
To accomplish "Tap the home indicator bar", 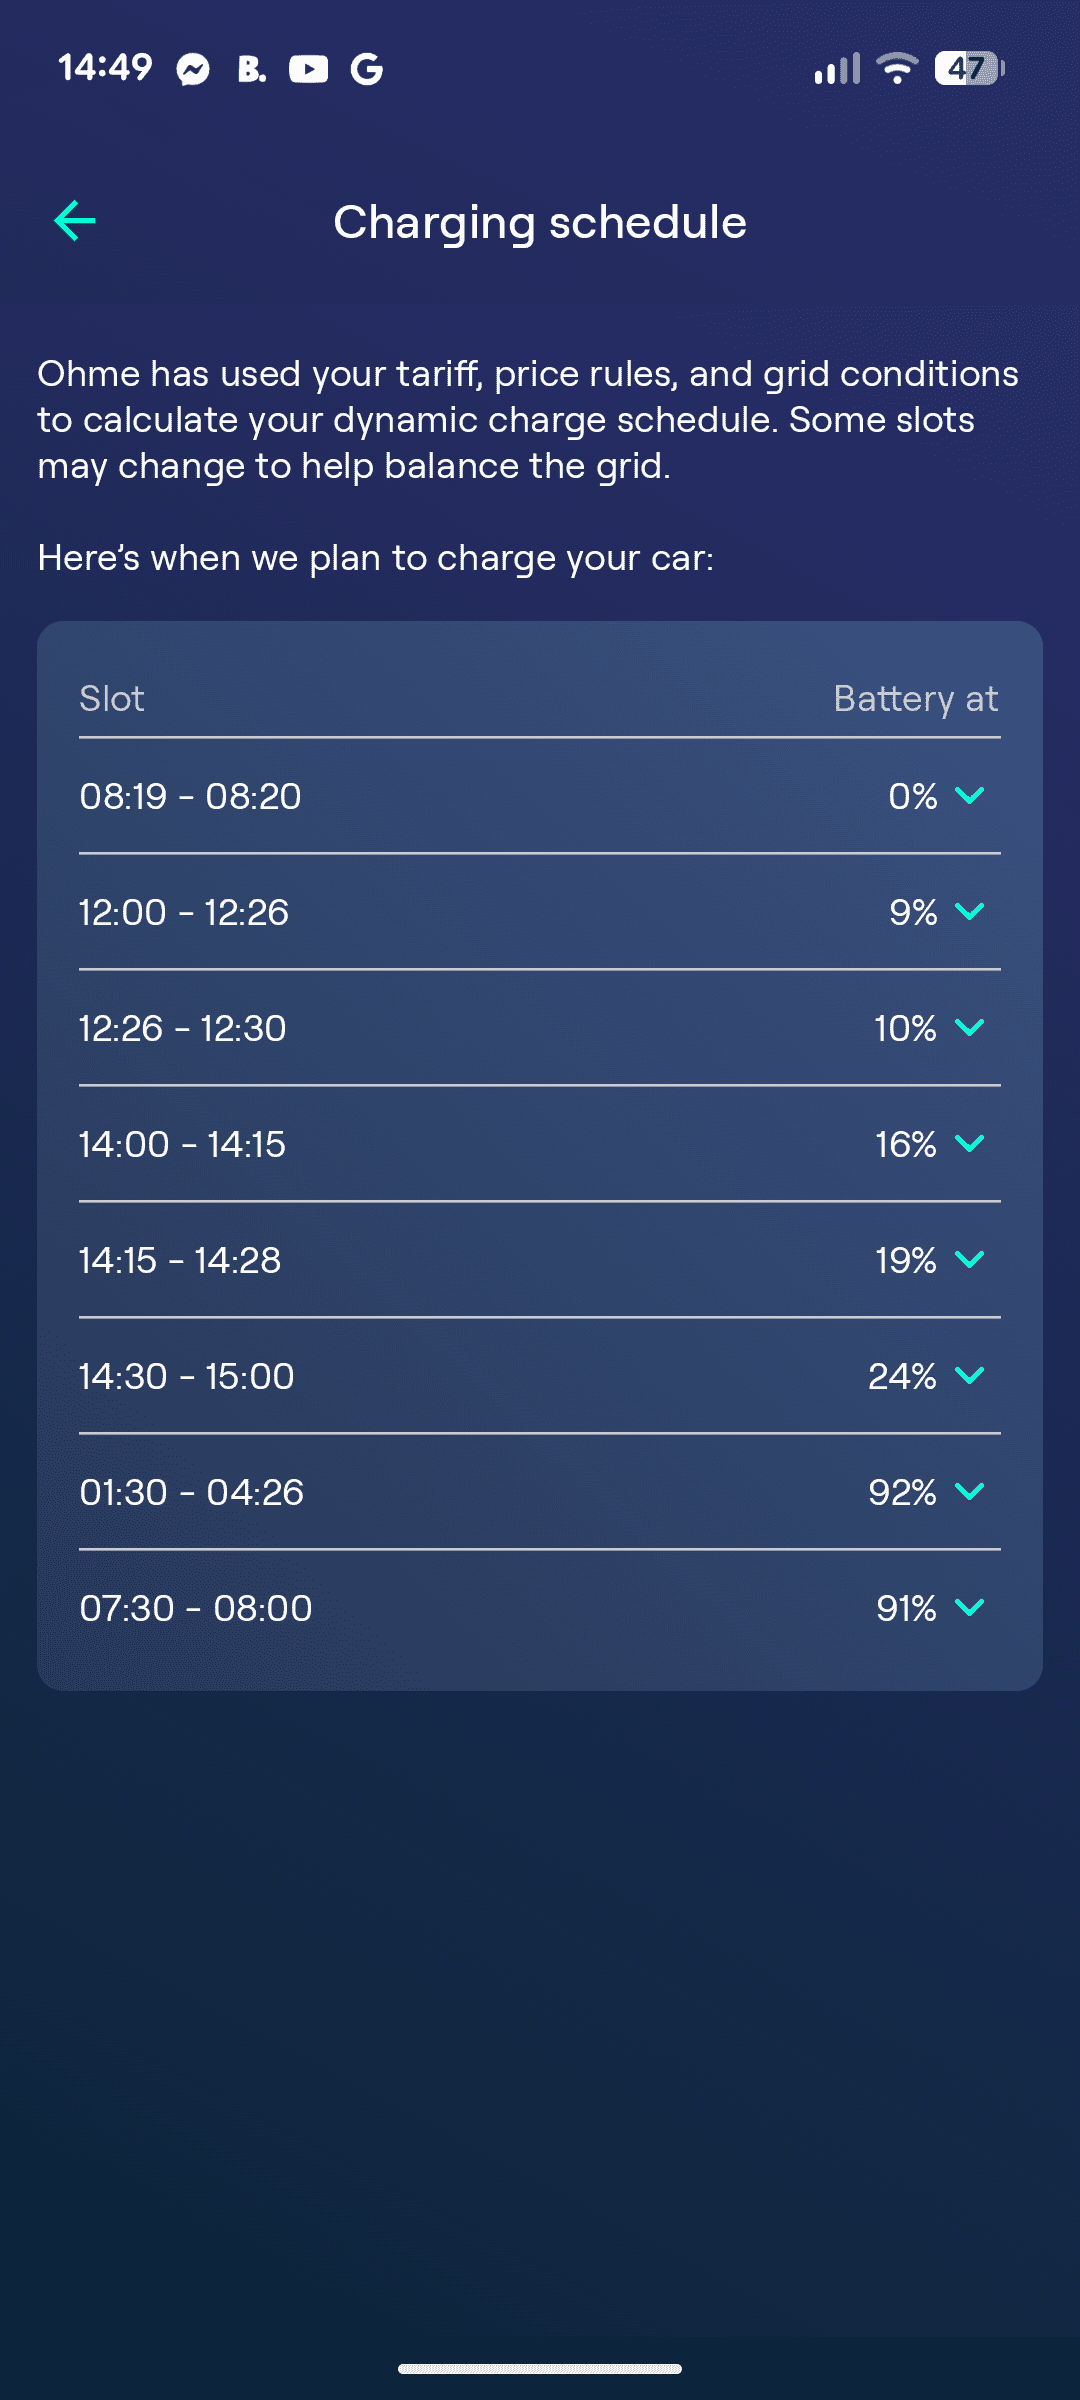I will click(540, 2368).
